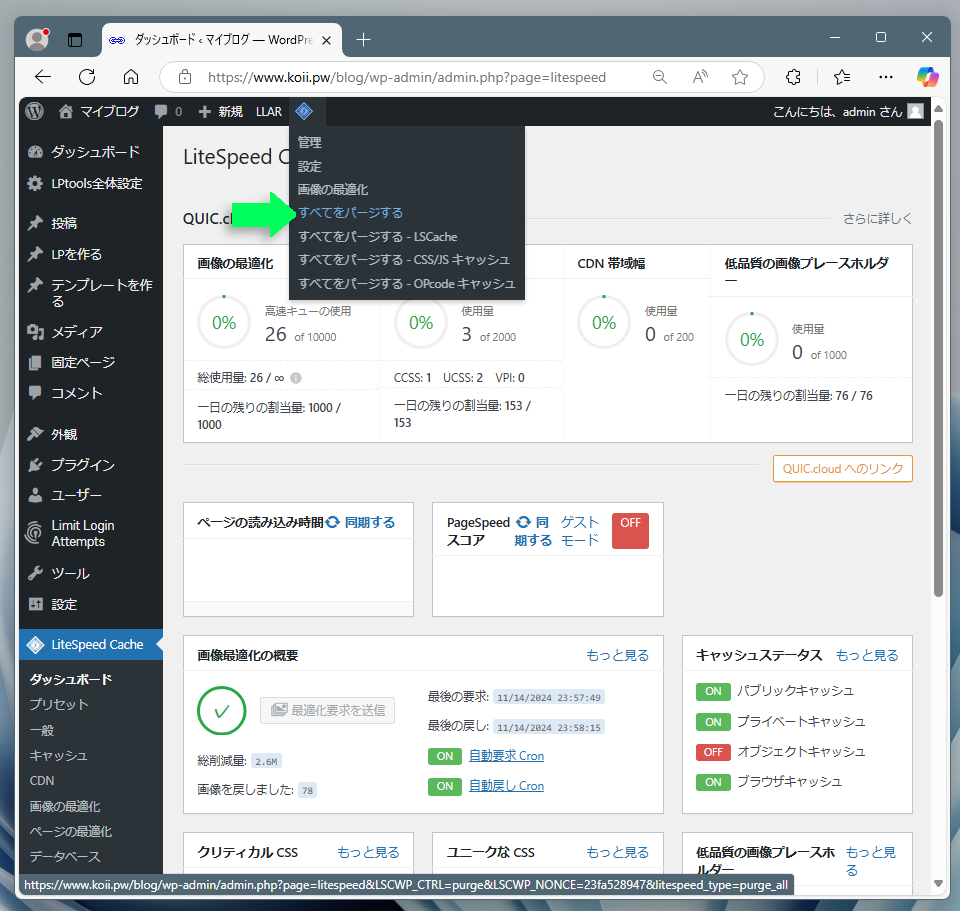Select 画像の最適化 from LiteSpeed dropdown
960x911 pixels.
click(x=332, y=189)
